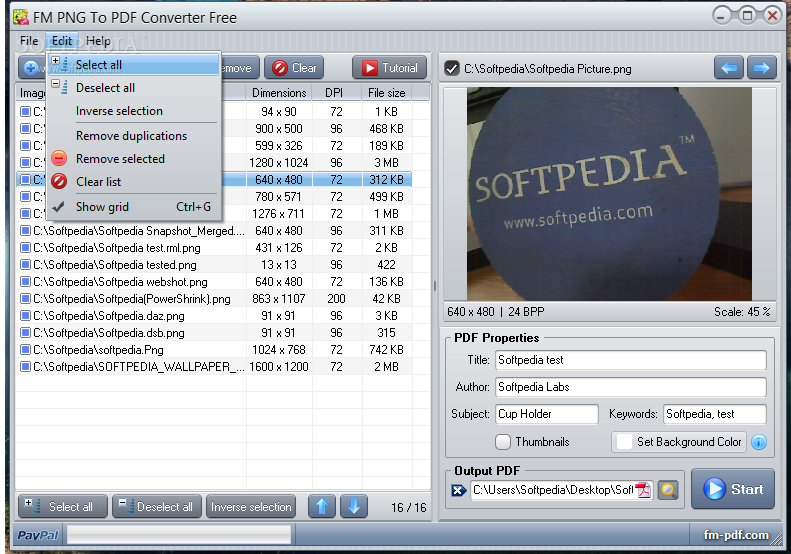Viewport: 791px width, 554px height.
Task: Move selected item up with arrow button
Action: (322, 506)
